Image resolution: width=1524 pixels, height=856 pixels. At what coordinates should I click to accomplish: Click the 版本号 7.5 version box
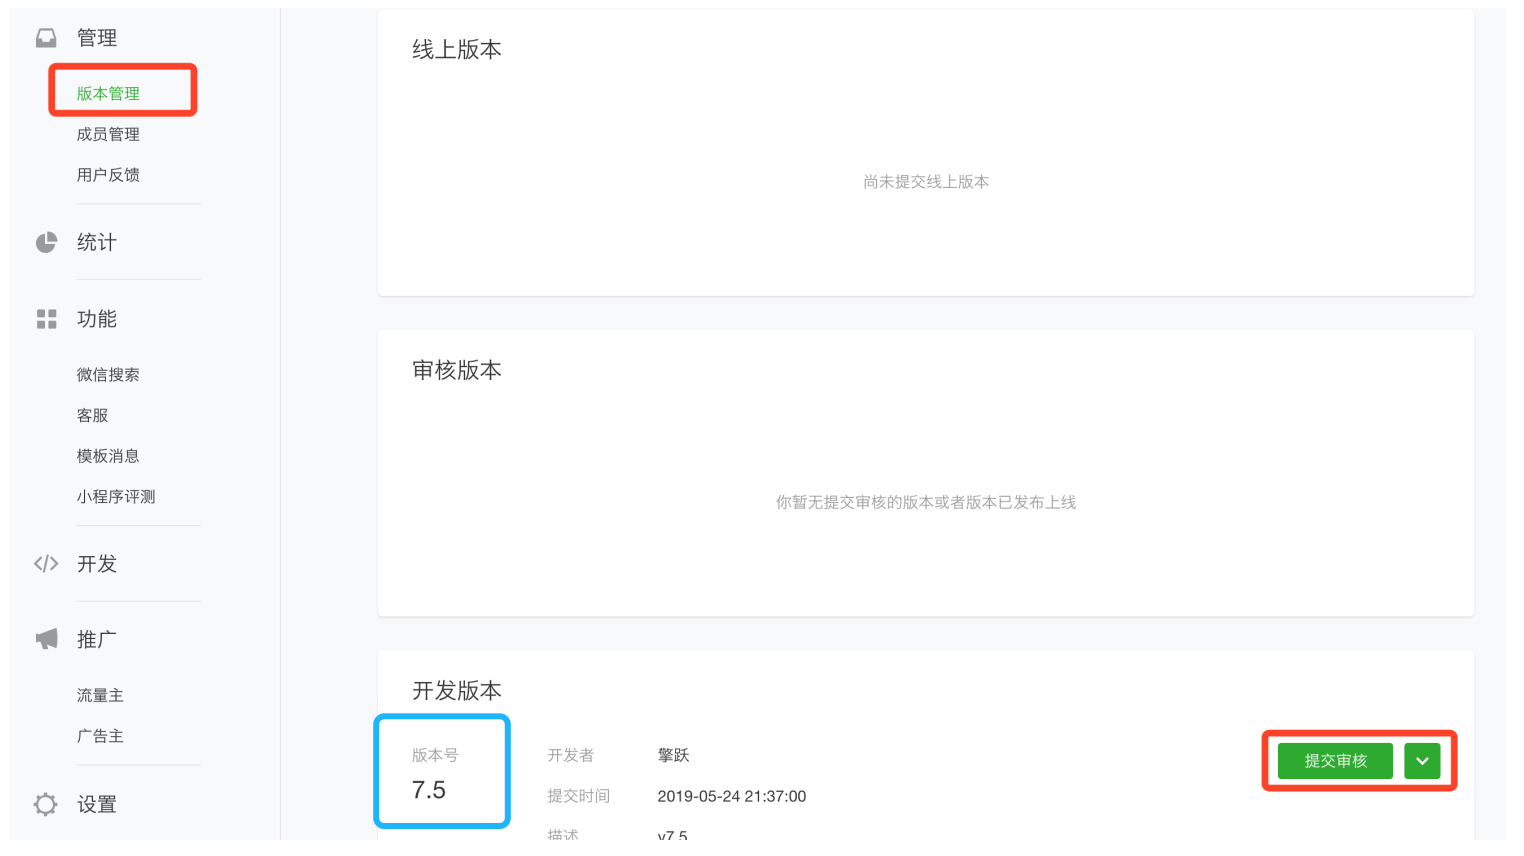tap(442, 771)
